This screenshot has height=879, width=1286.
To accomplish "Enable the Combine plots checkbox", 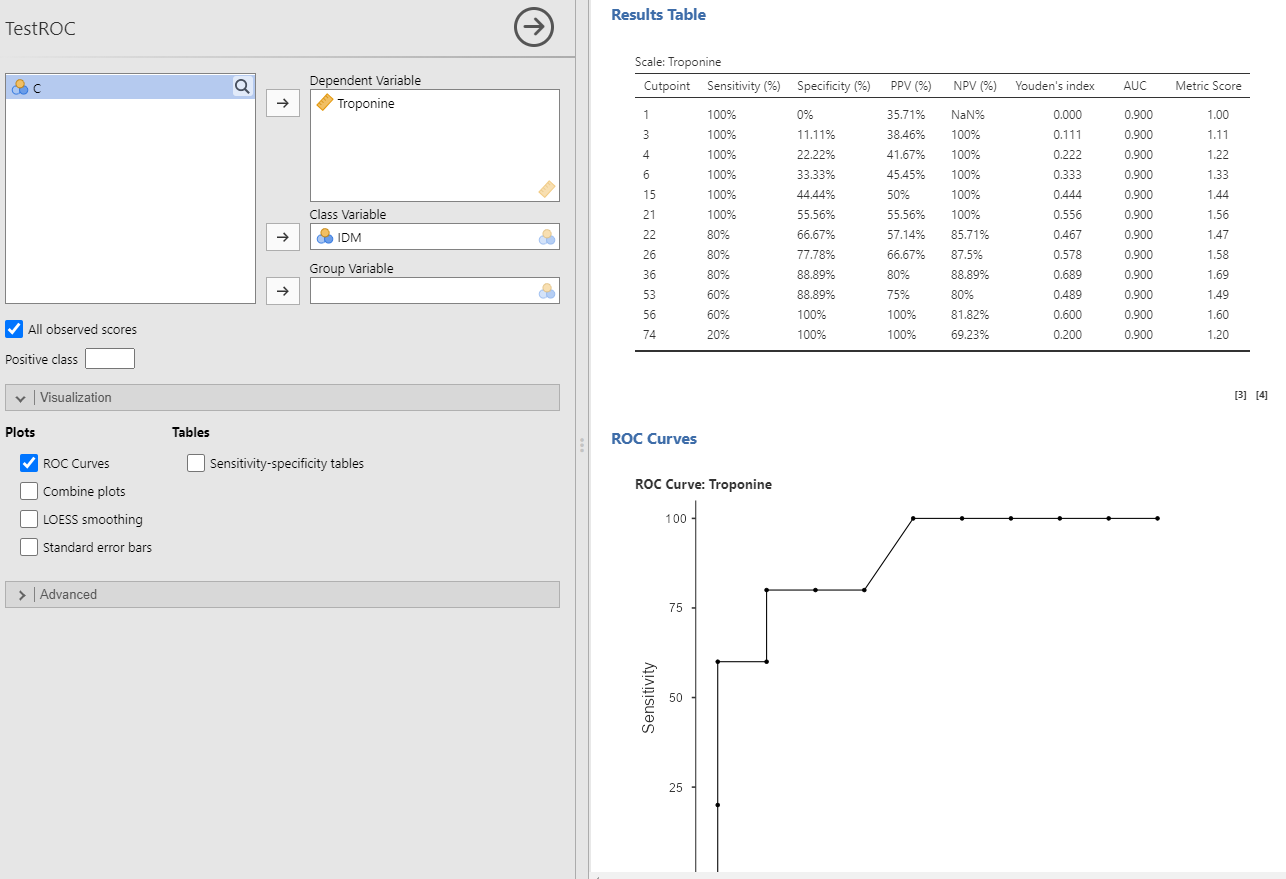I will pyautogui.click(x=29, y=491).
